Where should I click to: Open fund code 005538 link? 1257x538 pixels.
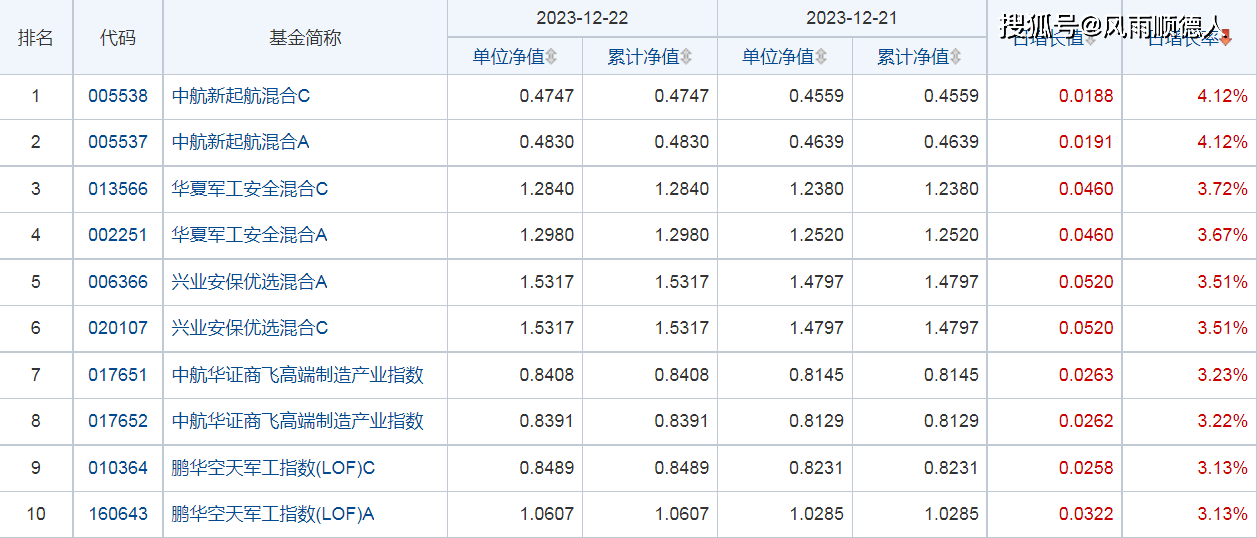tap(118, 97)
